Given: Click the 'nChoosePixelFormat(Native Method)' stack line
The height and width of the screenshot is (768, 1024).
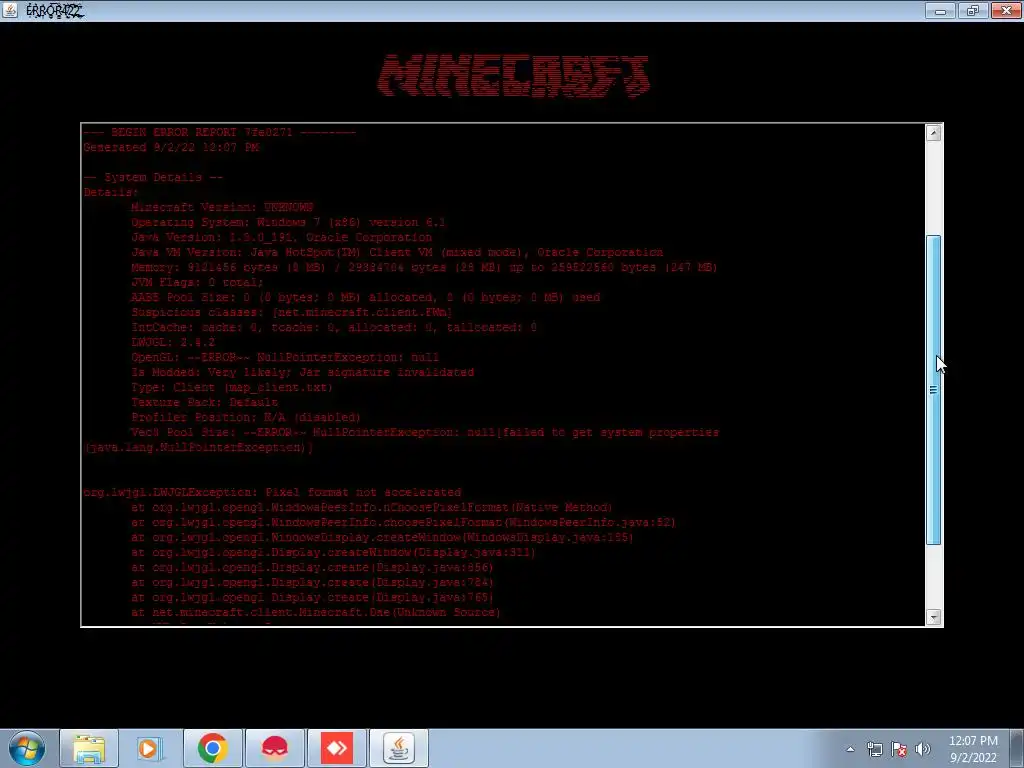Looking at the screenshot, I should [372, 507].
